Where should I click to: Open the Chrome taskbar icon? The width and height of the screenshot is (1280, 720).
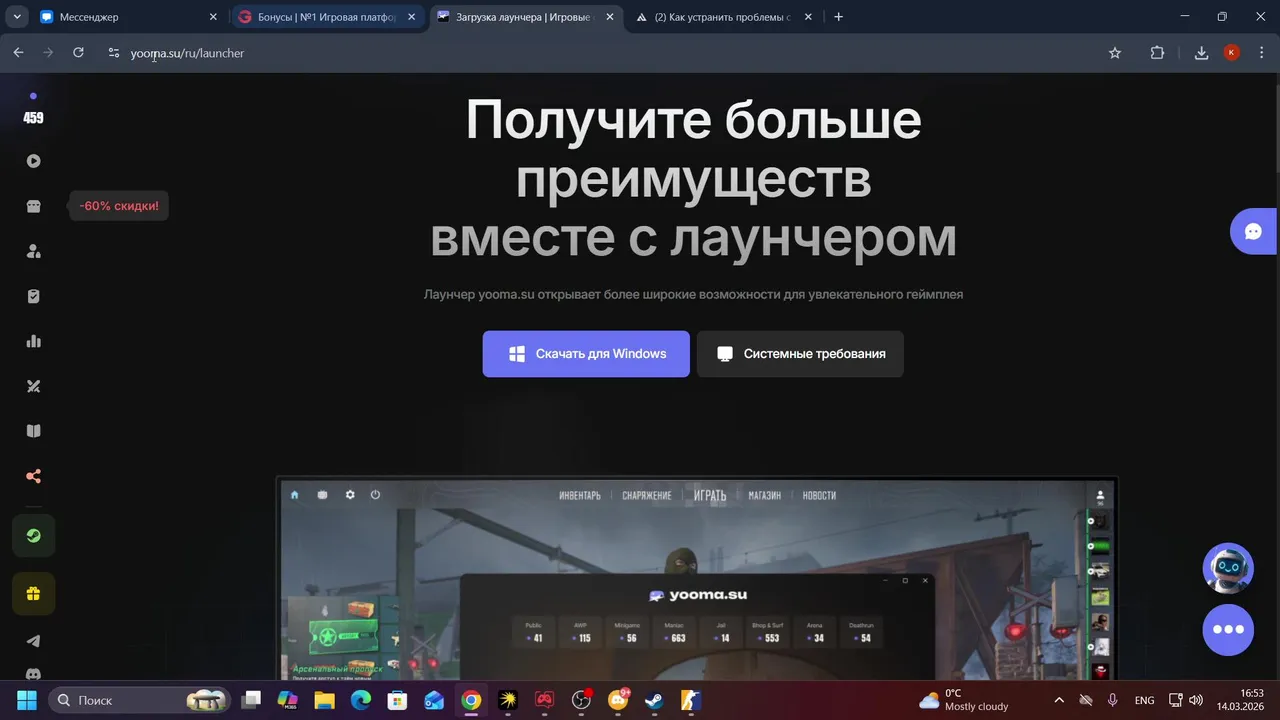(x=471, y=700)
